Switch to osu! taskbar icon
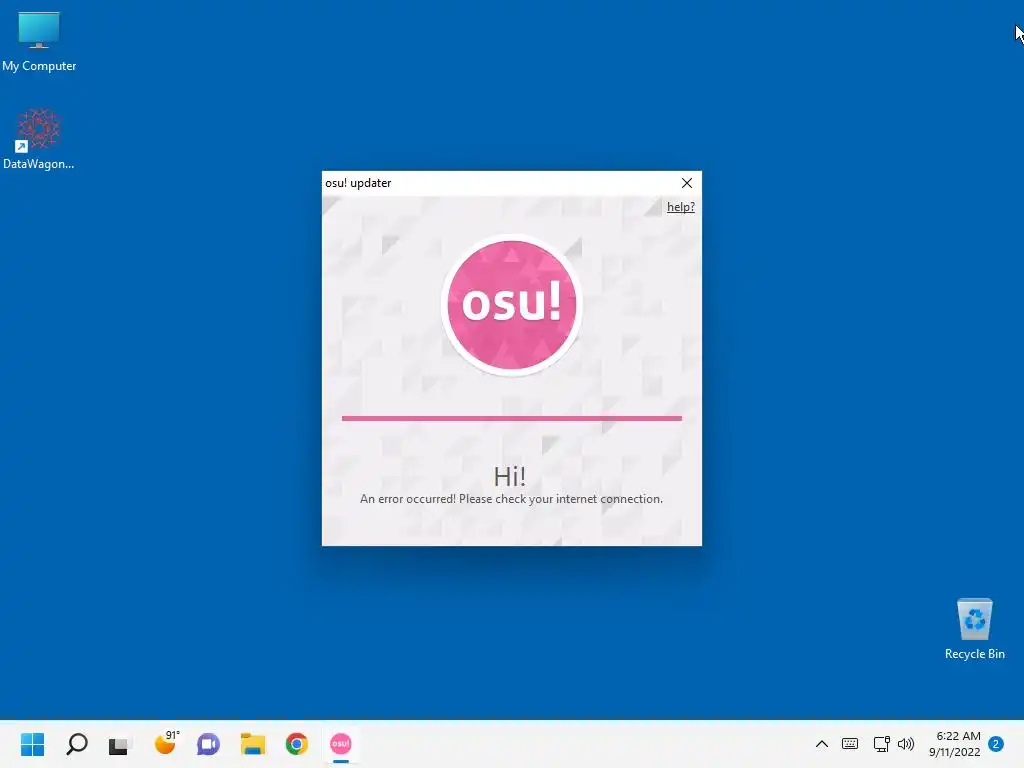This screenshot has height=768, width=1024. [341, 744]
